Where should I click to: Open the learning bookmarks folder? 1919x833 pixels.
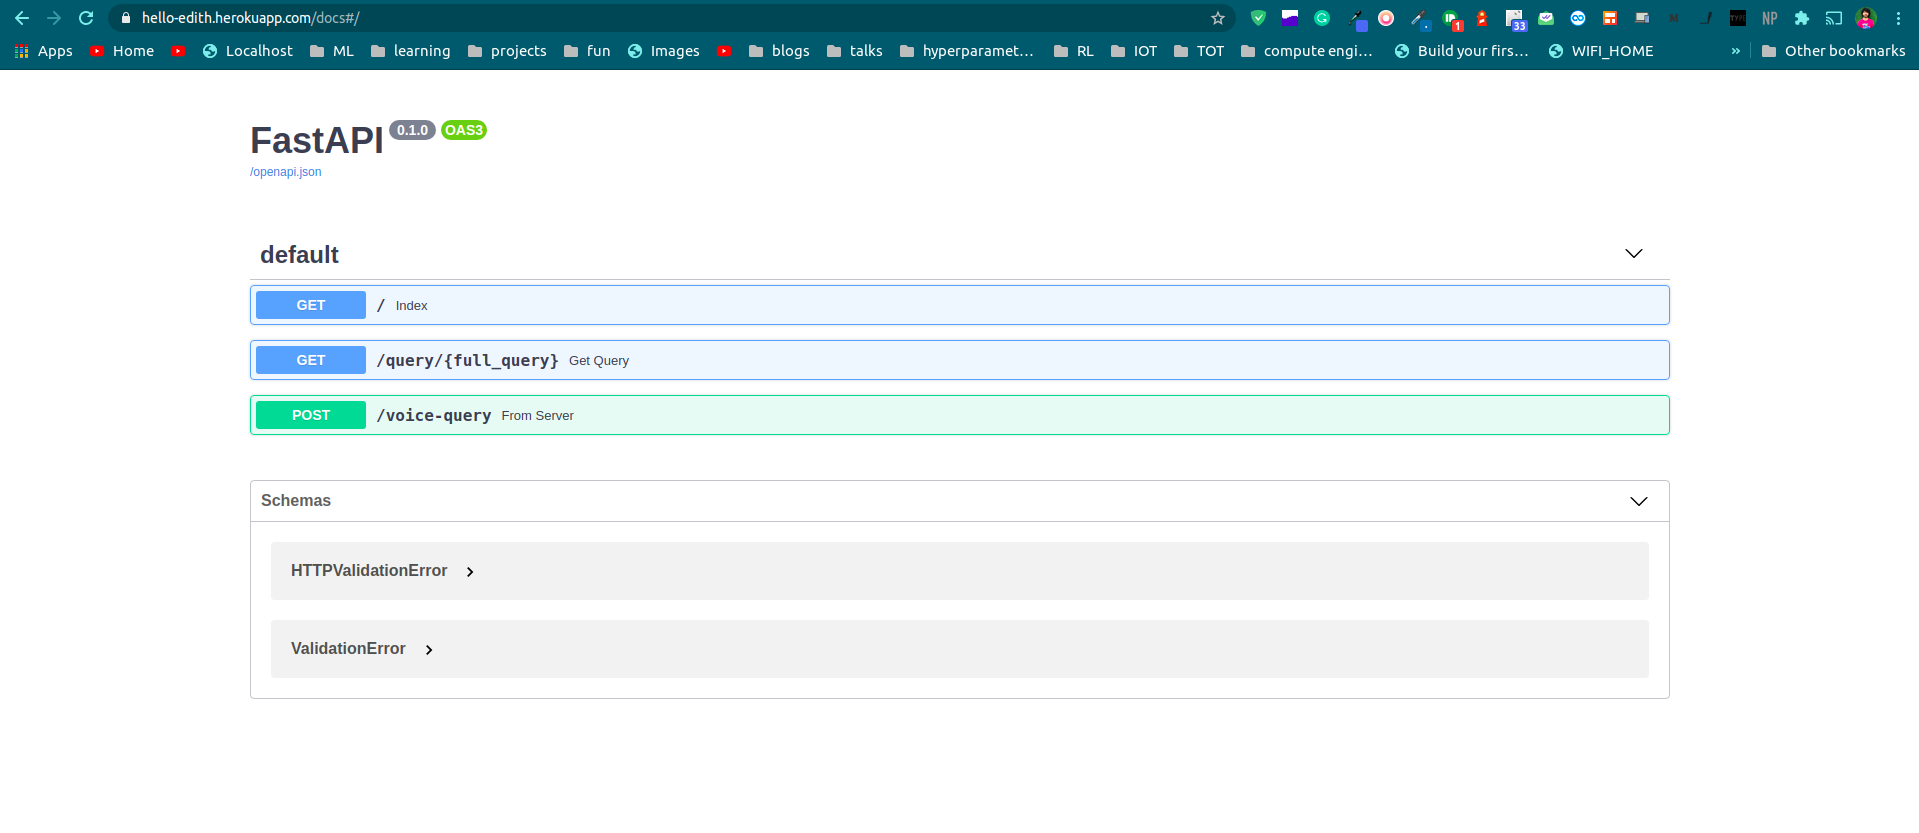(x=410, y=51)
